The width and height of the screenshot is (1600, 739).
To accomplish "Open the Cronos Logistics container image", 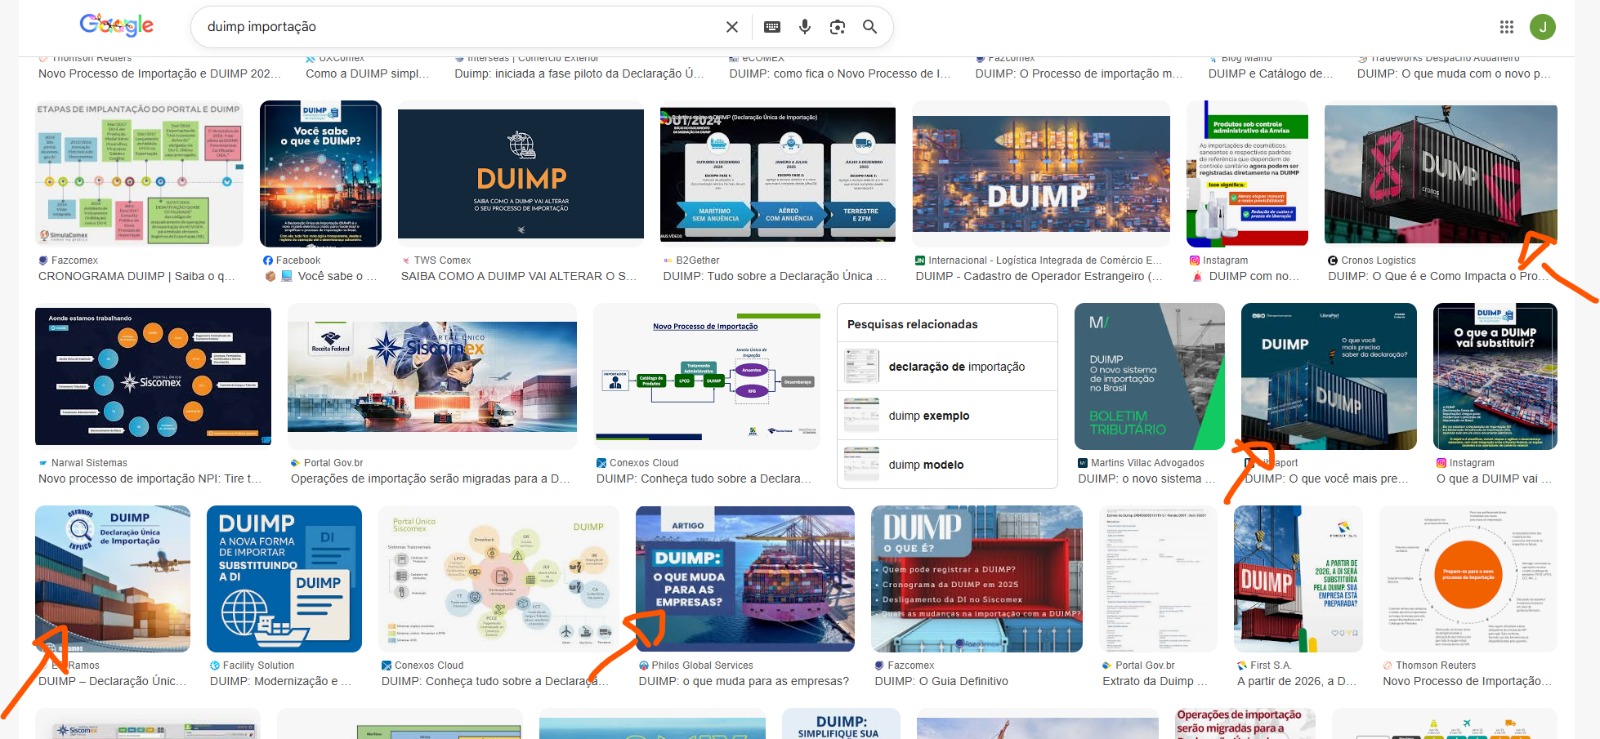I will pyautogui.click(x=1441, y=173).
